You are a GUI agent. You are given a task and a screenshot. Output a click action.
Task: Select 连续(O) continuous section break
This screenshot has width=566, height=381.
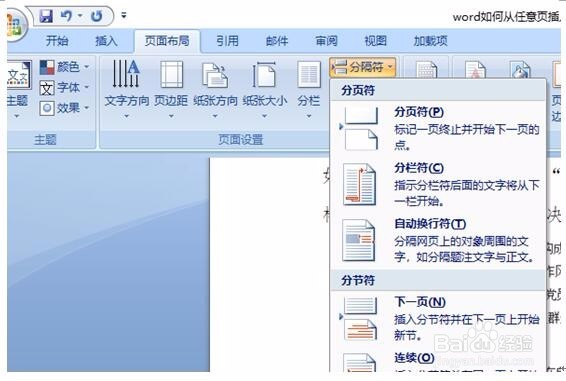click(x=437, y=361)
